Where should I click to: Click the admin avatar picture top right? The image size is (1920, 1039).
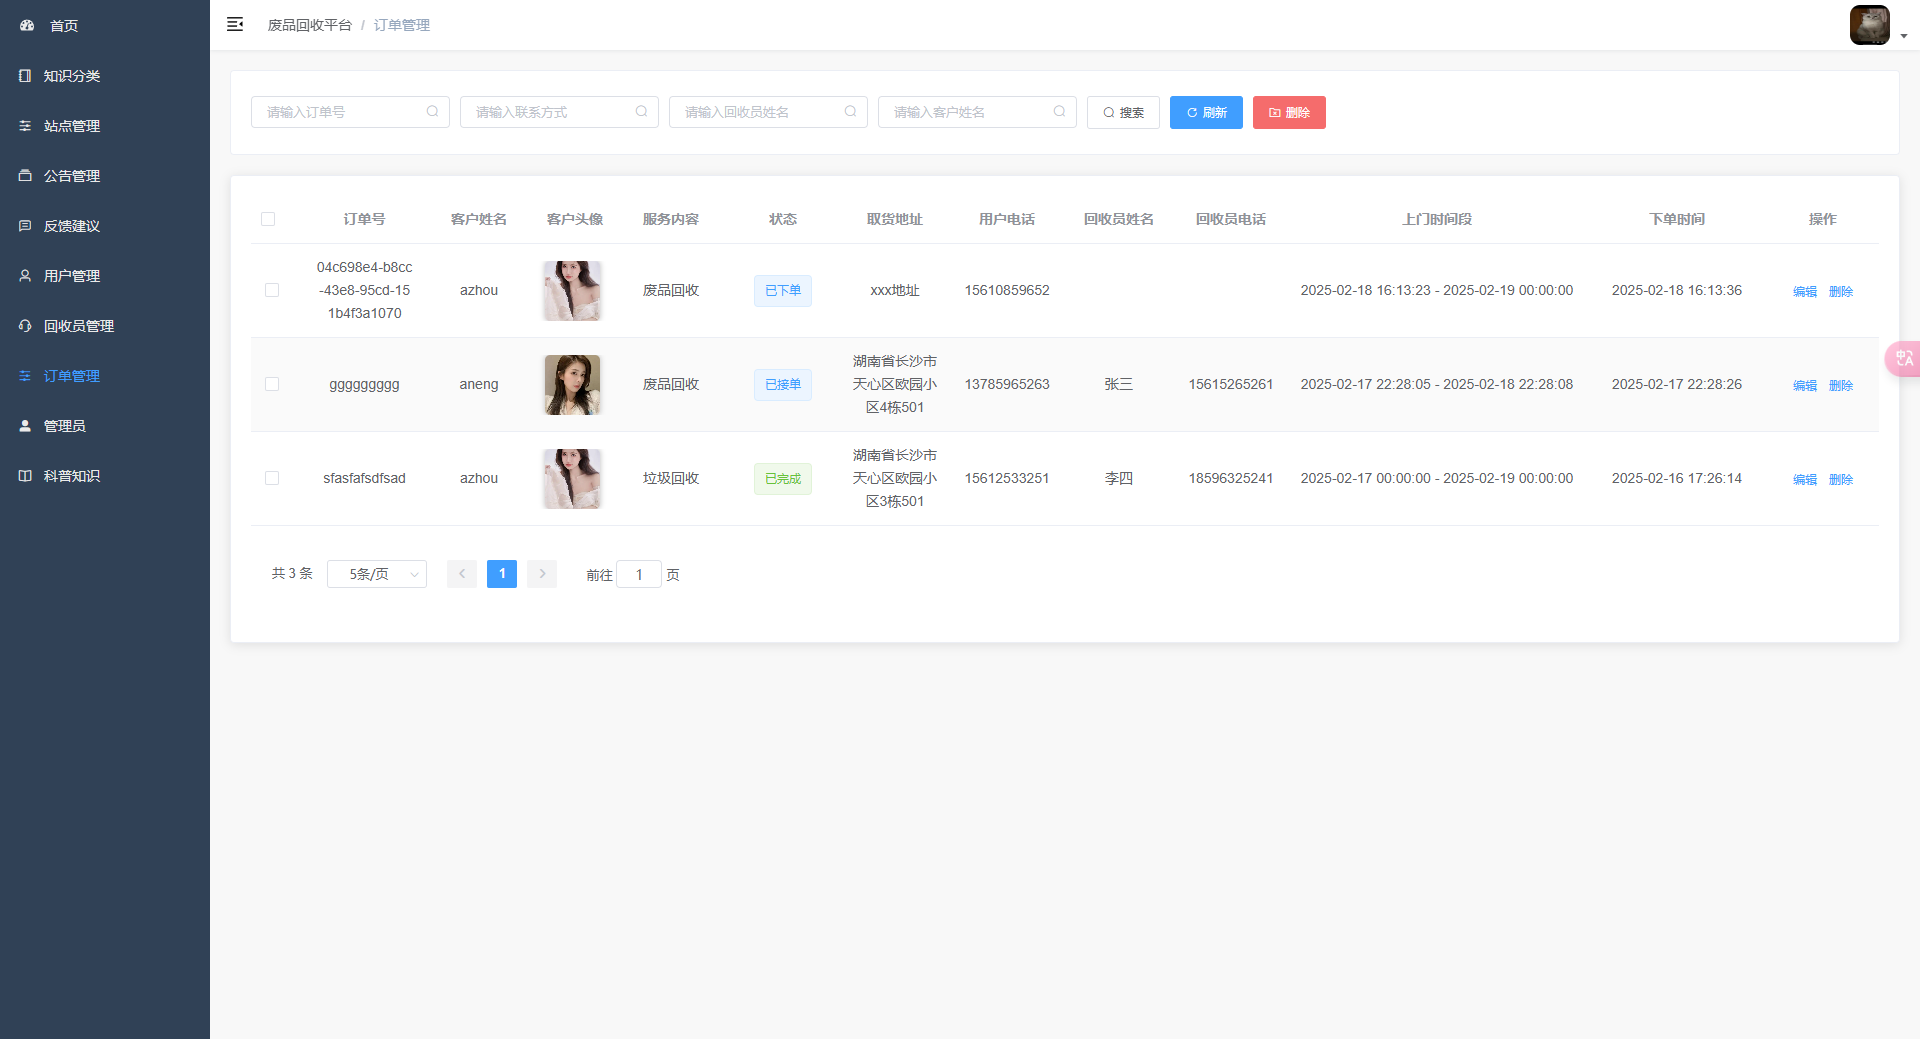[1869, 25]
